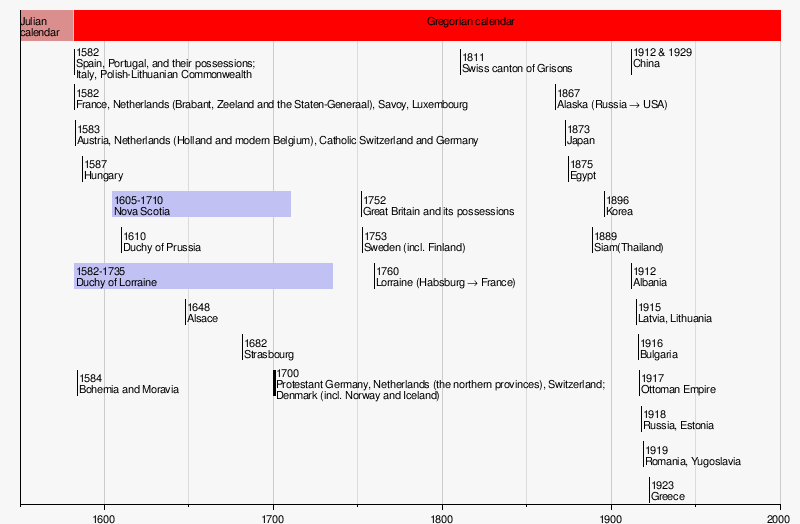Click the 1700 axis tick label
800x524 pixels.
273,517
